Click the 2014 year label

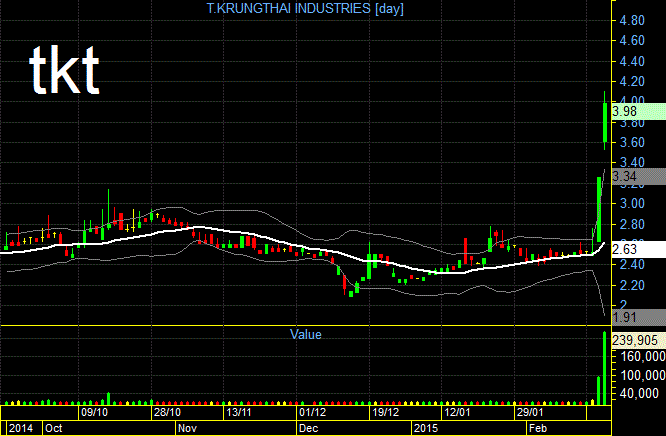pos(21,428)
